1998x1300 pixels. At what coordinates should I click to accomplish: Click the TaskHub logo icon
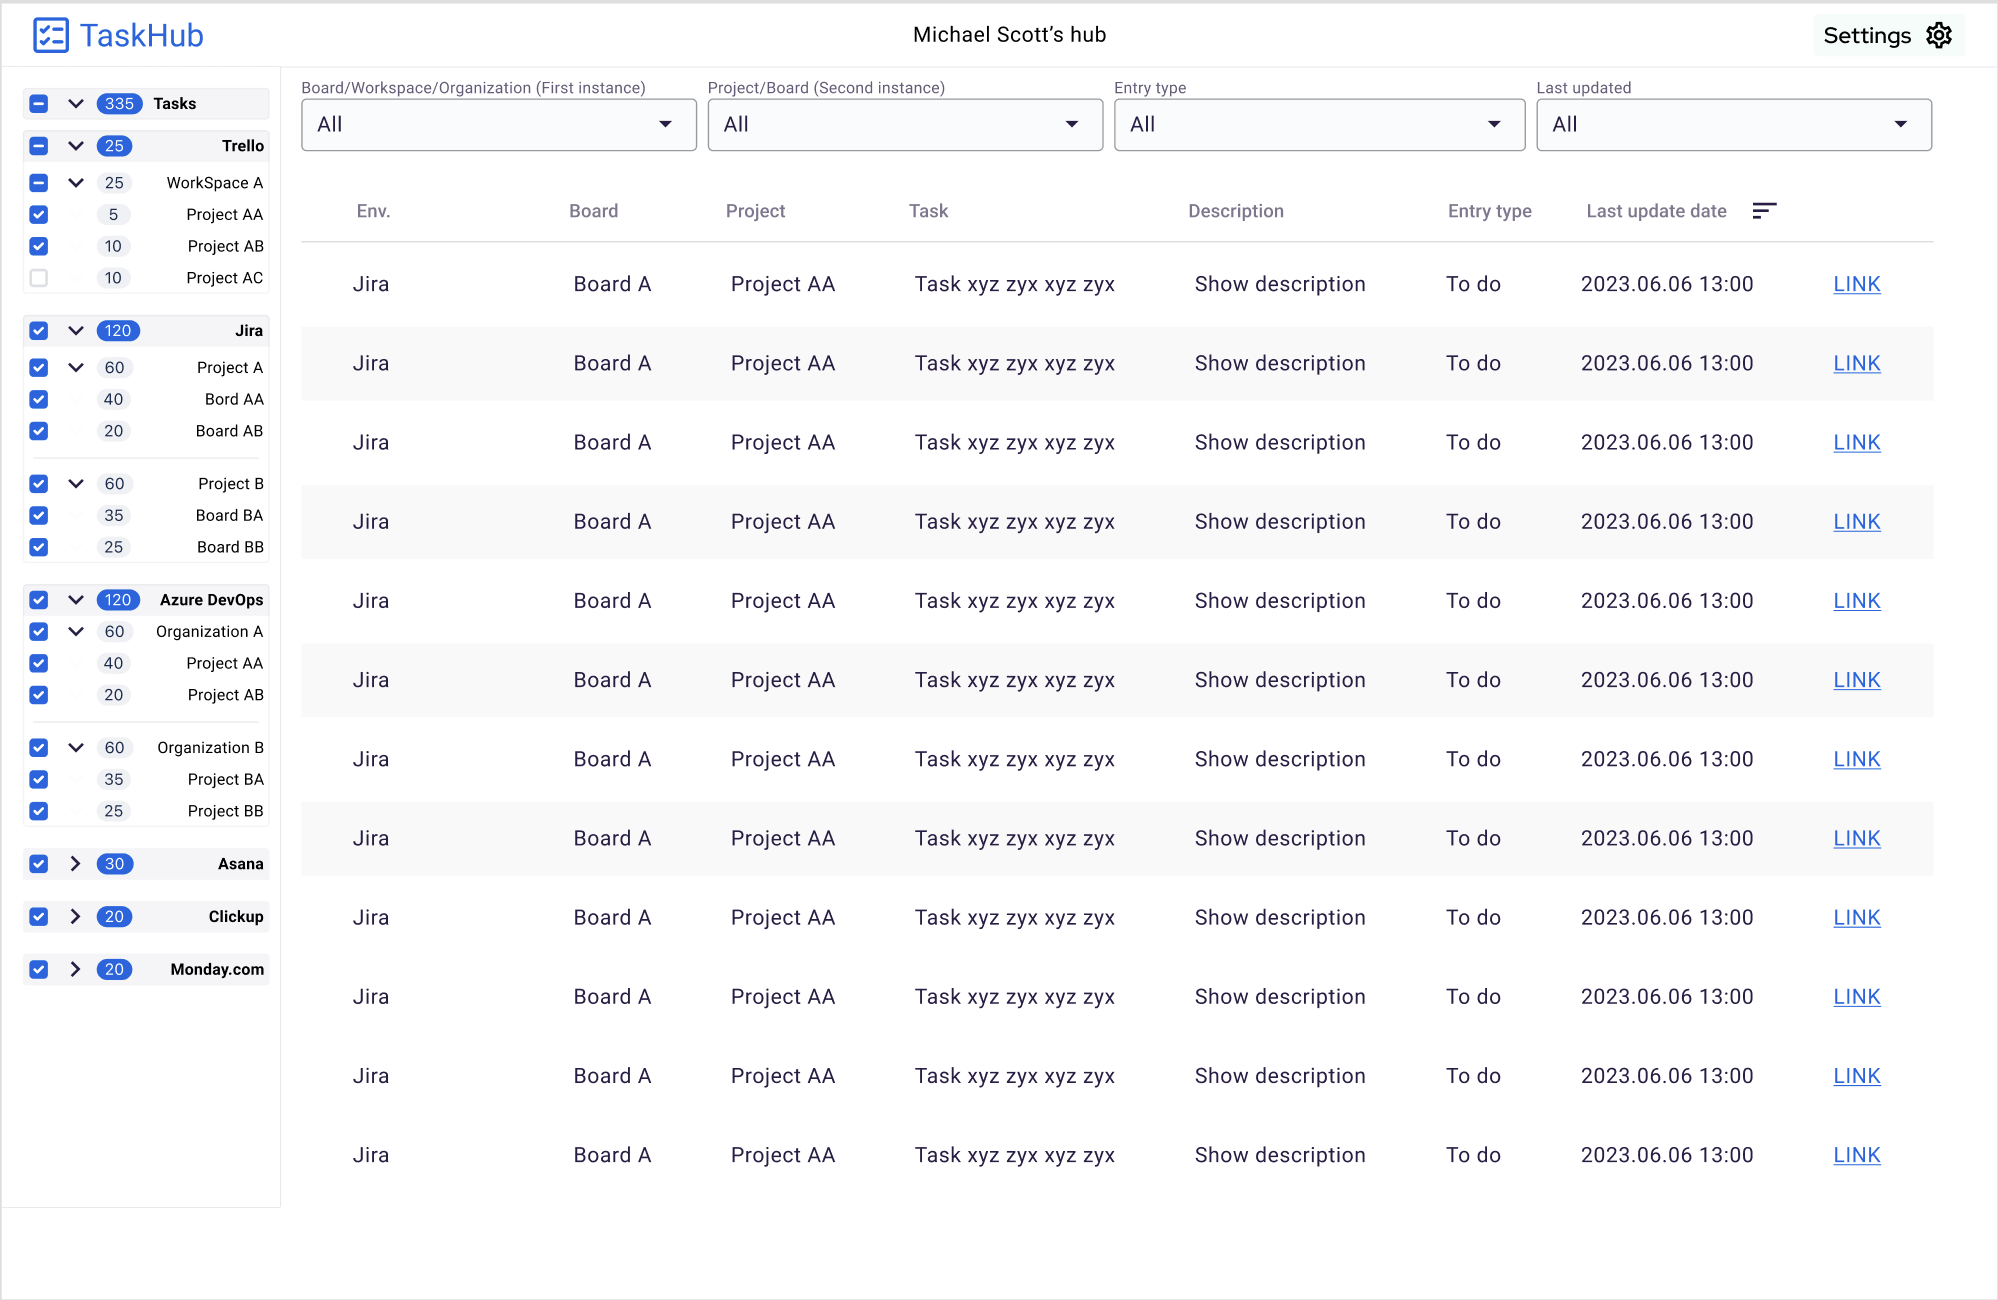pyautogui.click(x=50, y=35)
